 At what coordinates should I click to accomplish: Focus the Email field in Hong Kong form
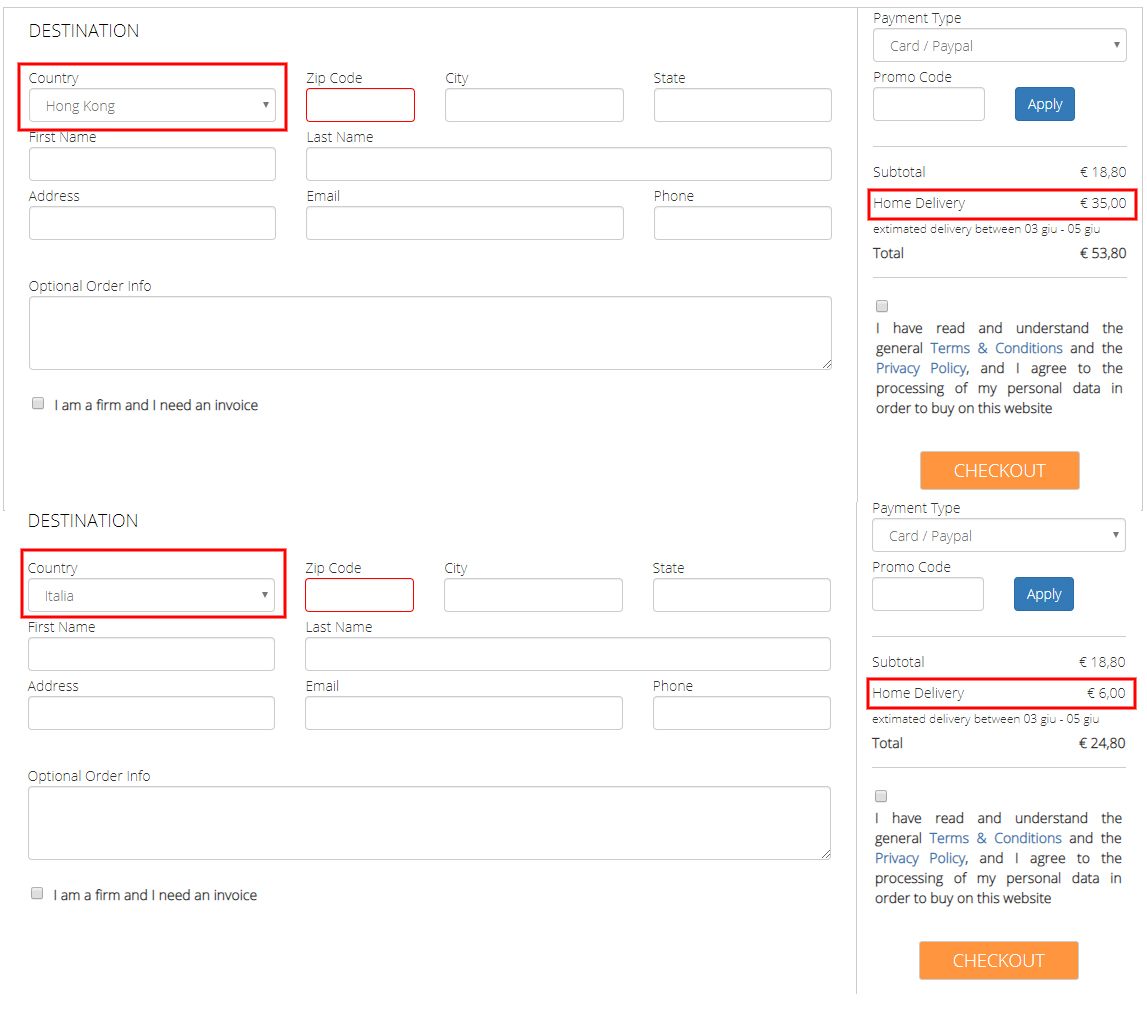point(464,223)
